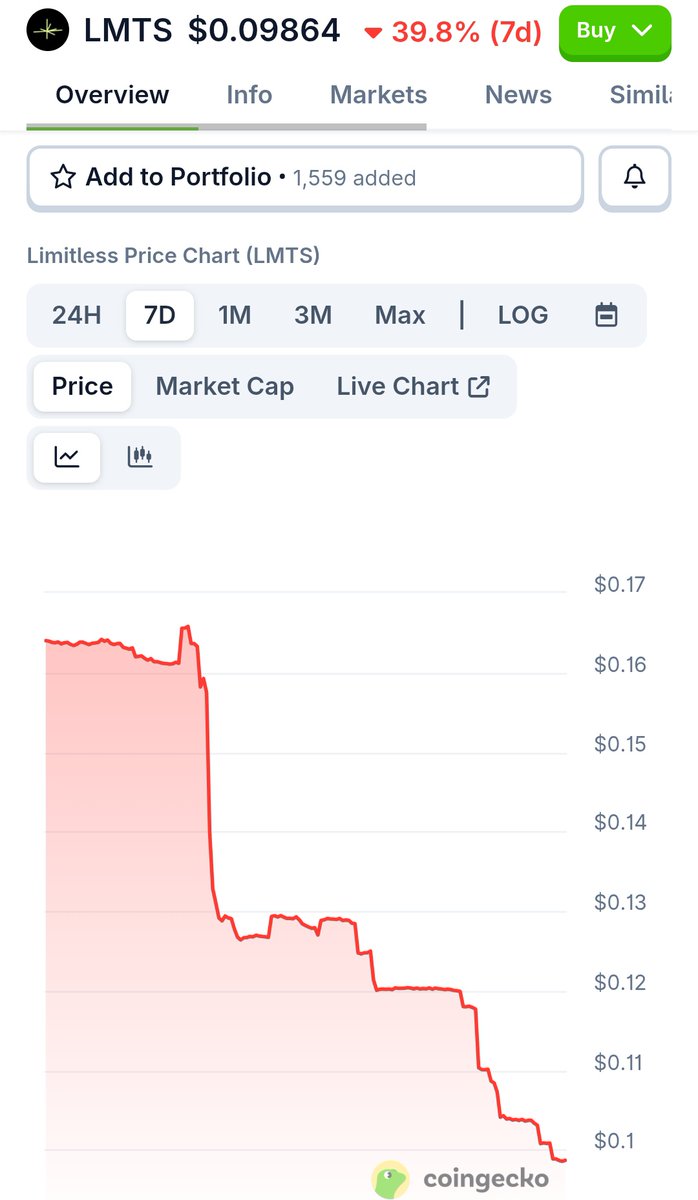This screenshot has width=698, height=1200.
Task: Toggle LOG scale on chart
Action: click(x=522, y=316)
